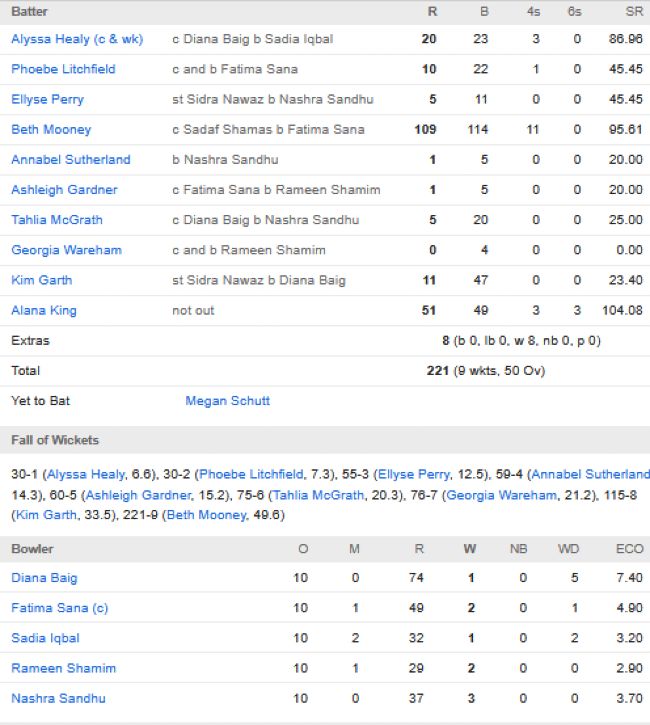Image resolution: width=650 pixels, height=725 pixels.
Task: Click Diana Baig in the bowler table
Action: [x=44, y=577]
